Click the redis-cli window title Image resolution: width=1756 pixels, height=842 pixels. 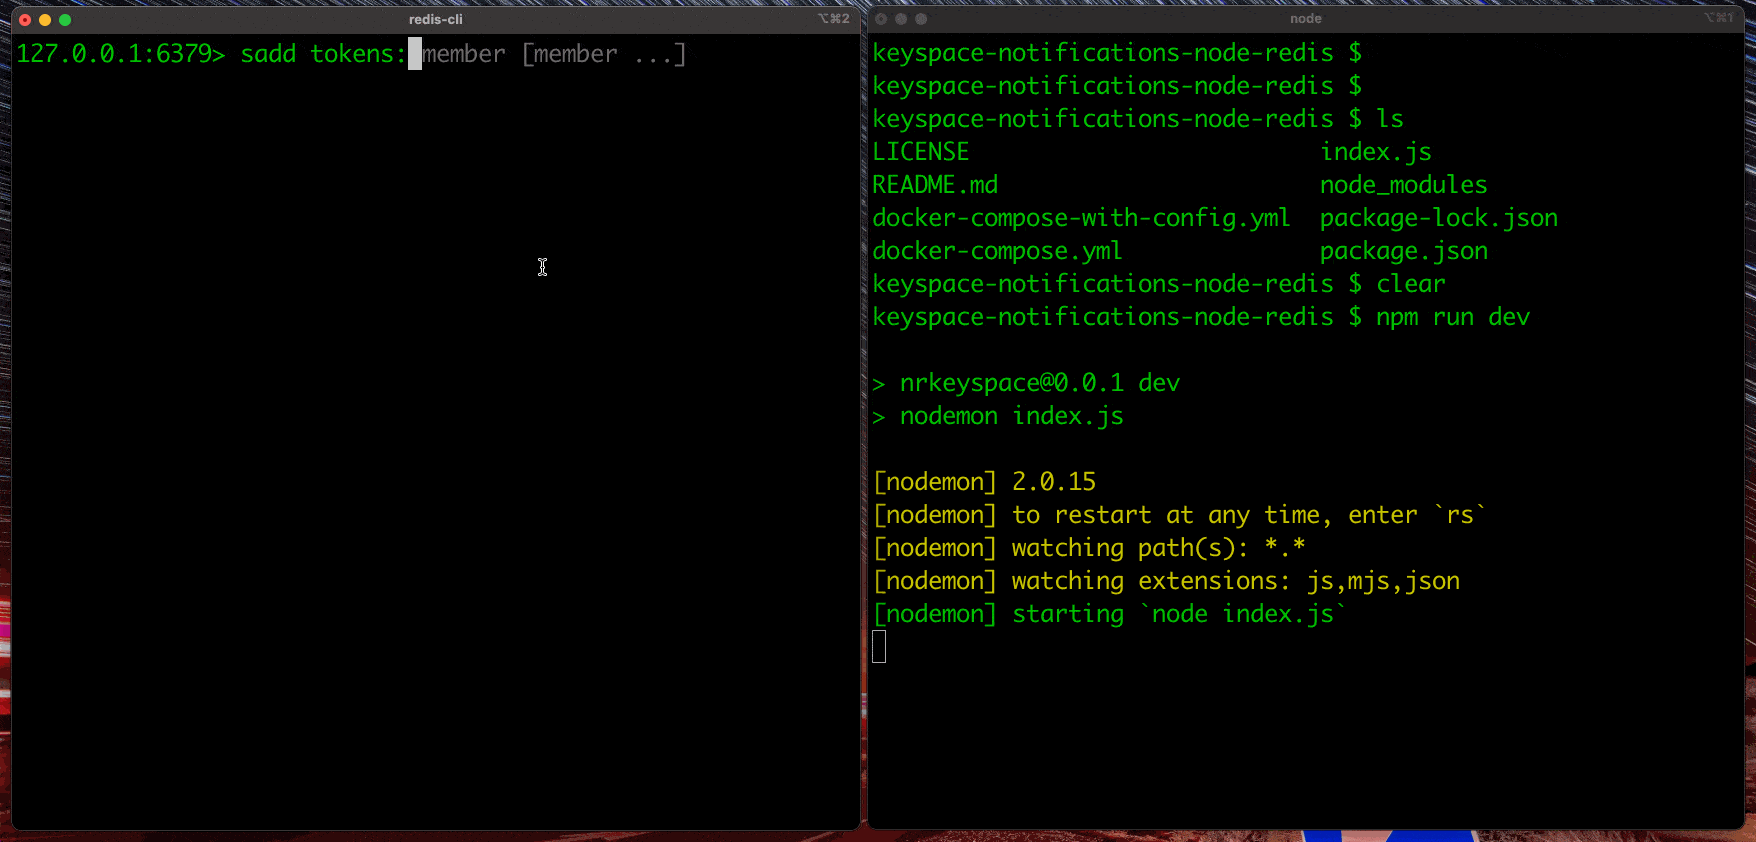(435, 19)
